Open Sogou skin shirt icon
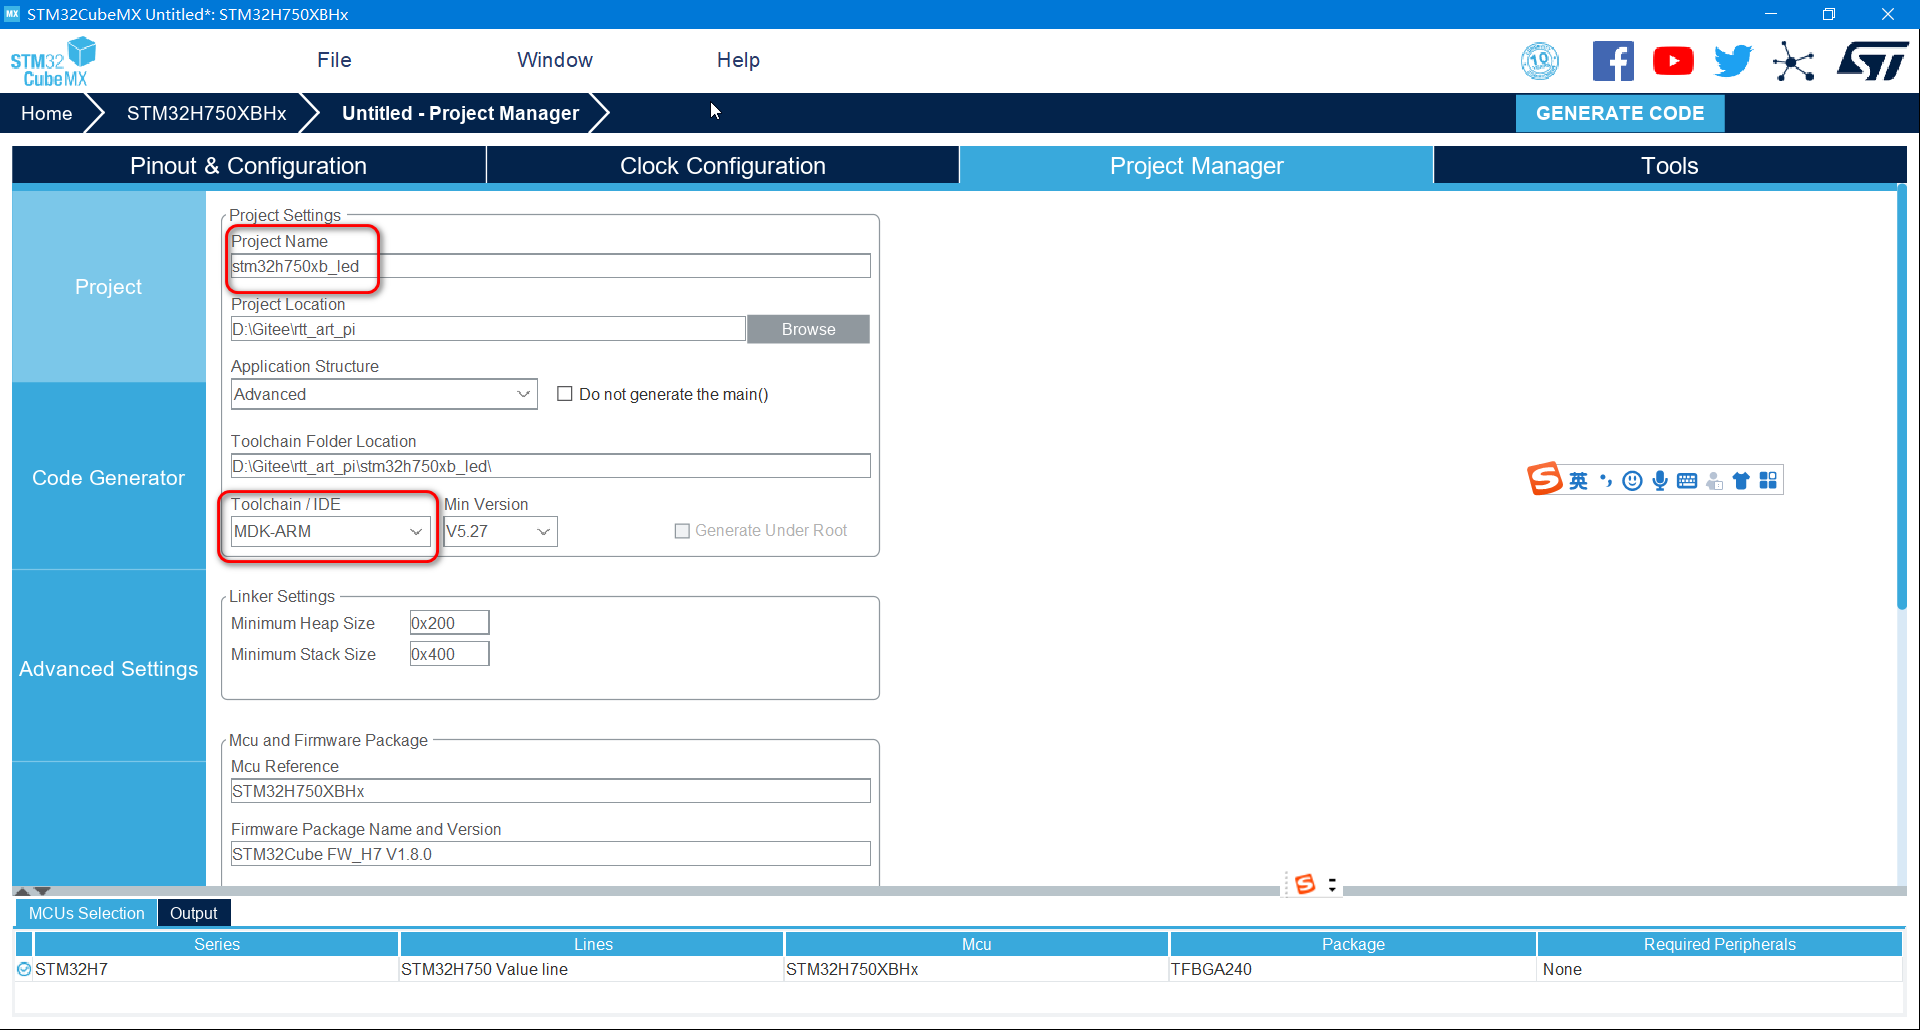 pos(1741,481)
